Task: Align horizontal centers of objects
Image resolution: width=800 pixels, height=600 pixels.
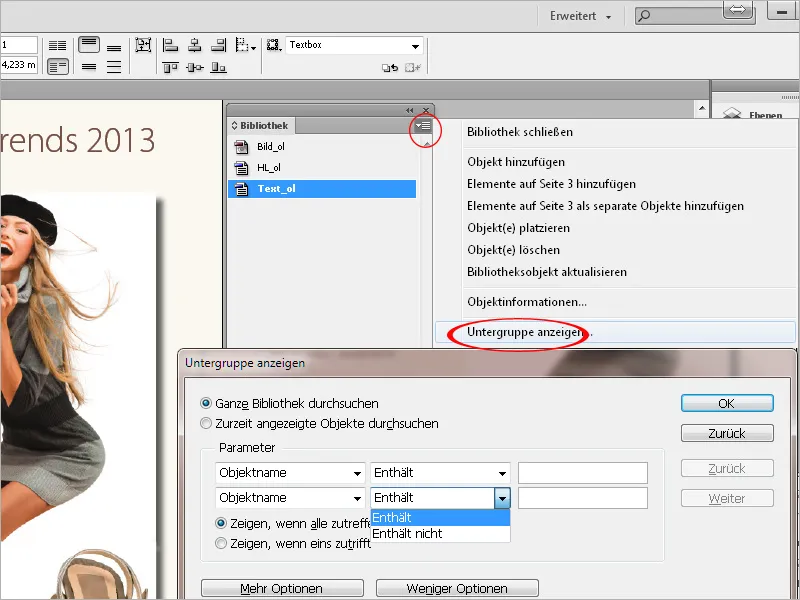Action: coord(194,45)
